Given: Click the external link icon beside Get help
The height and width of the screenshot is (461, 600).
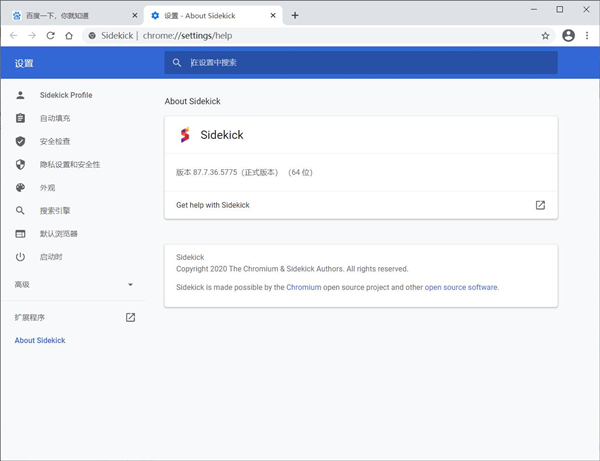Looking at the screenshot, I should click(540, 205).
